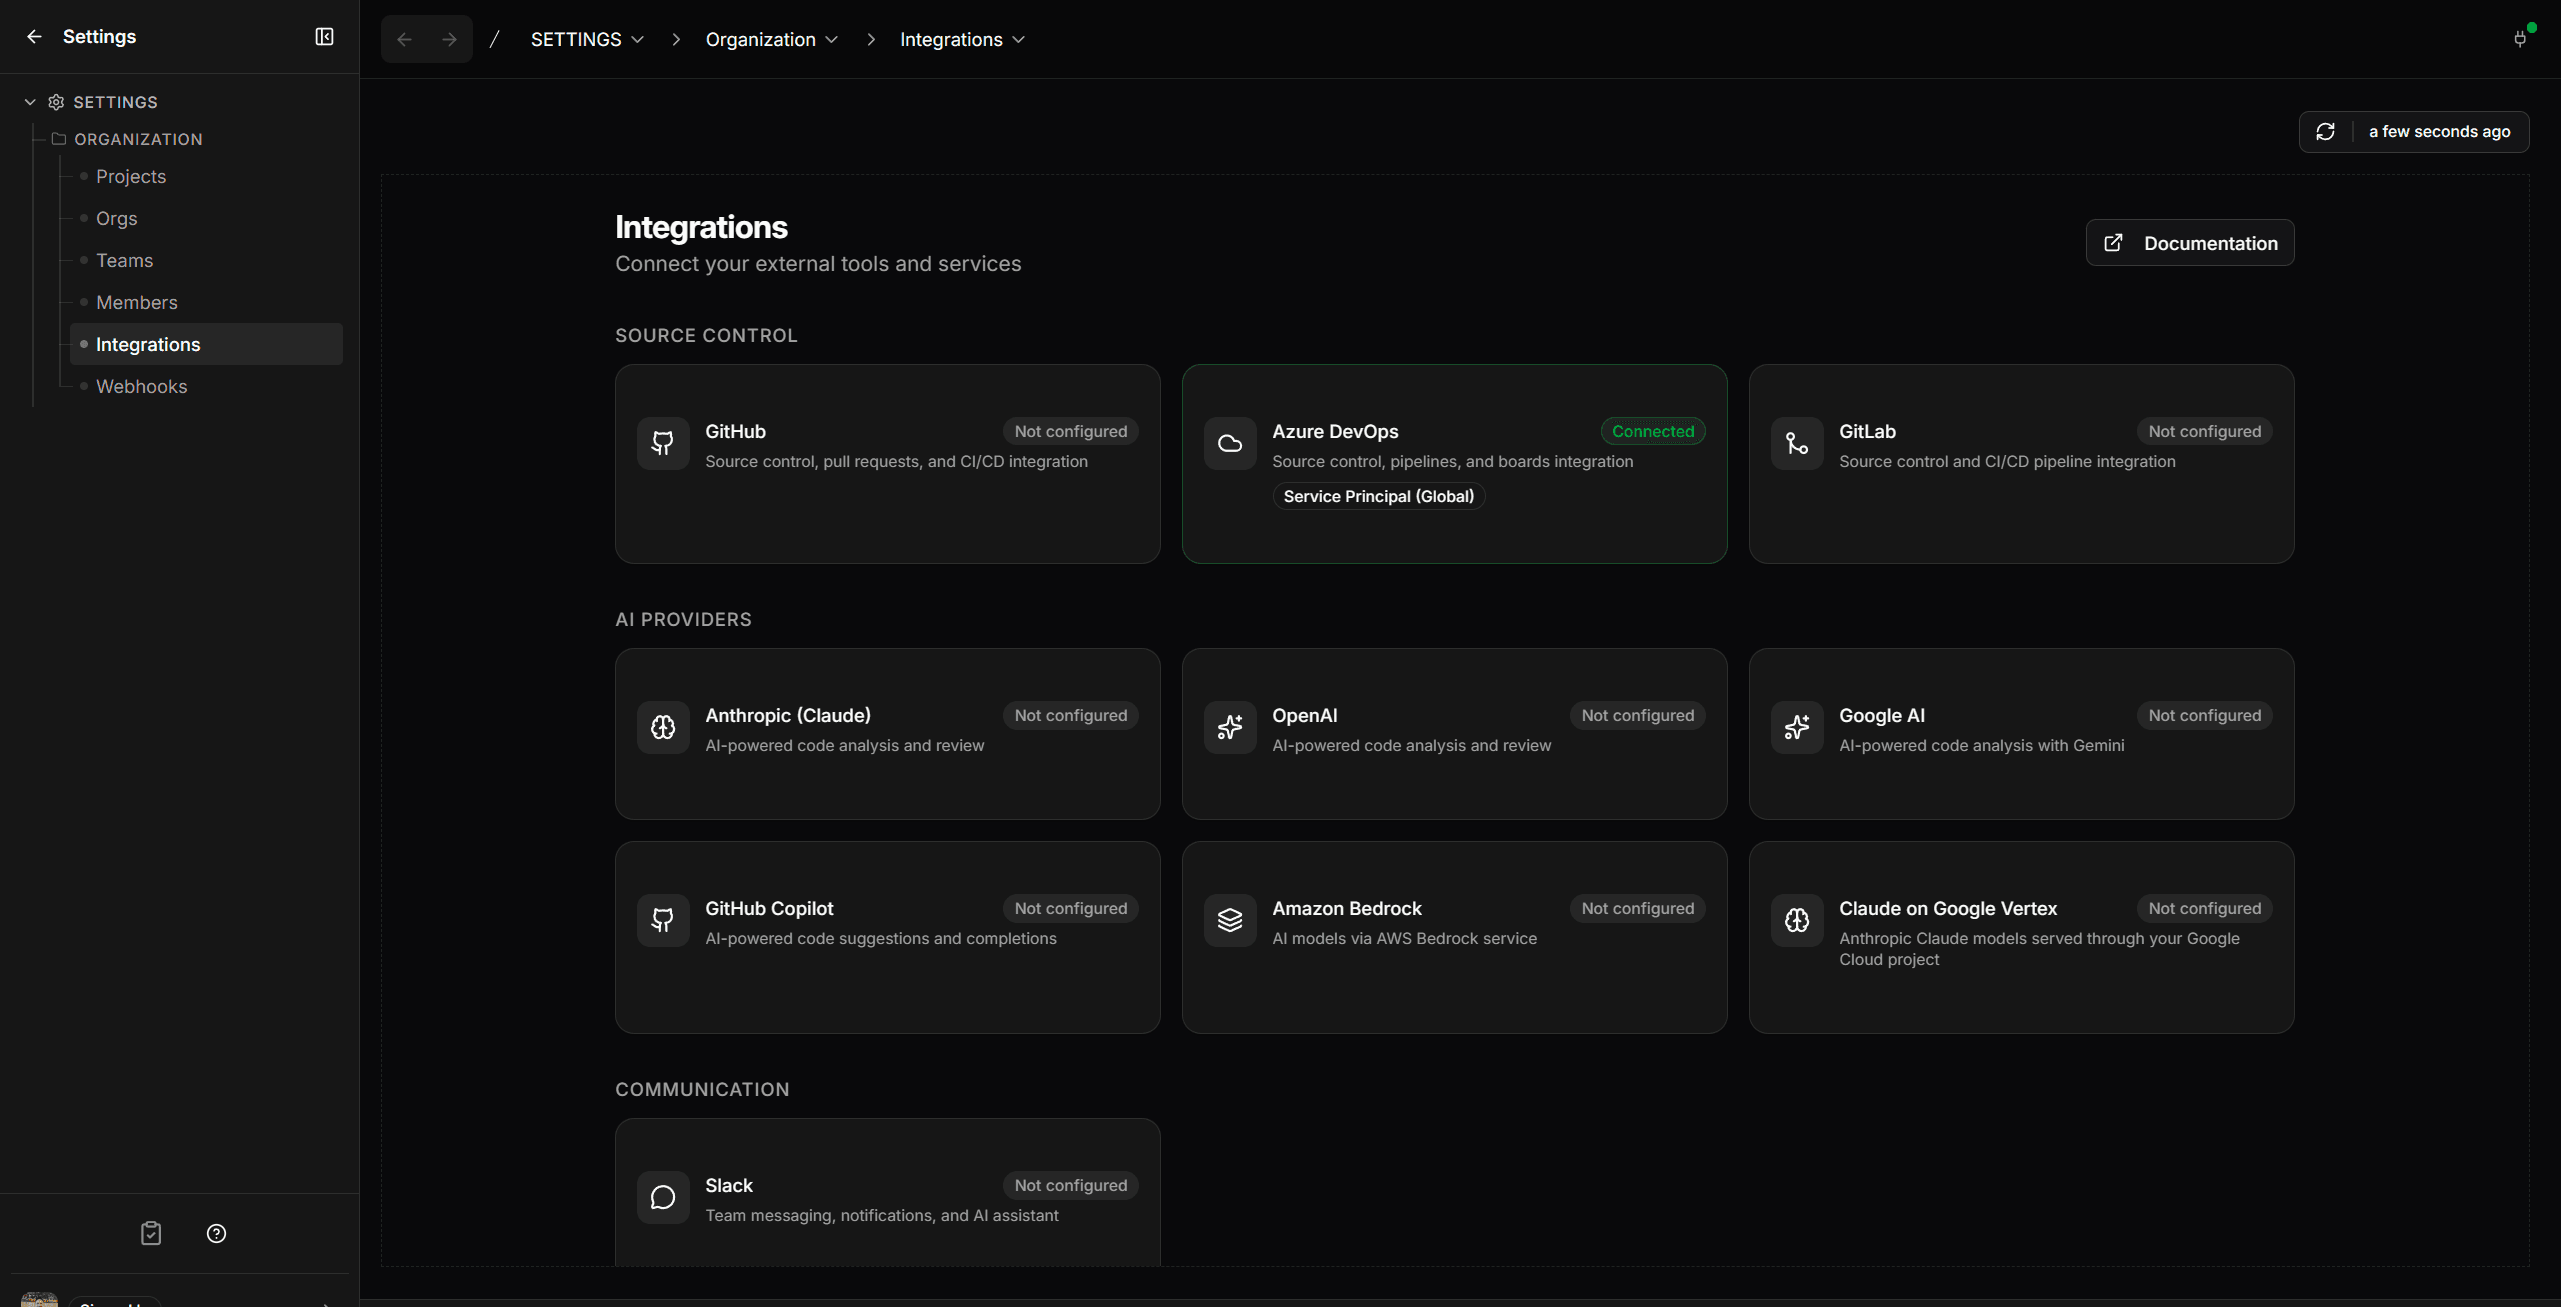Click the 'a few seconds ago' refresh button
This screenshot has height=1307, width=2561.
tap(2414, 132)
